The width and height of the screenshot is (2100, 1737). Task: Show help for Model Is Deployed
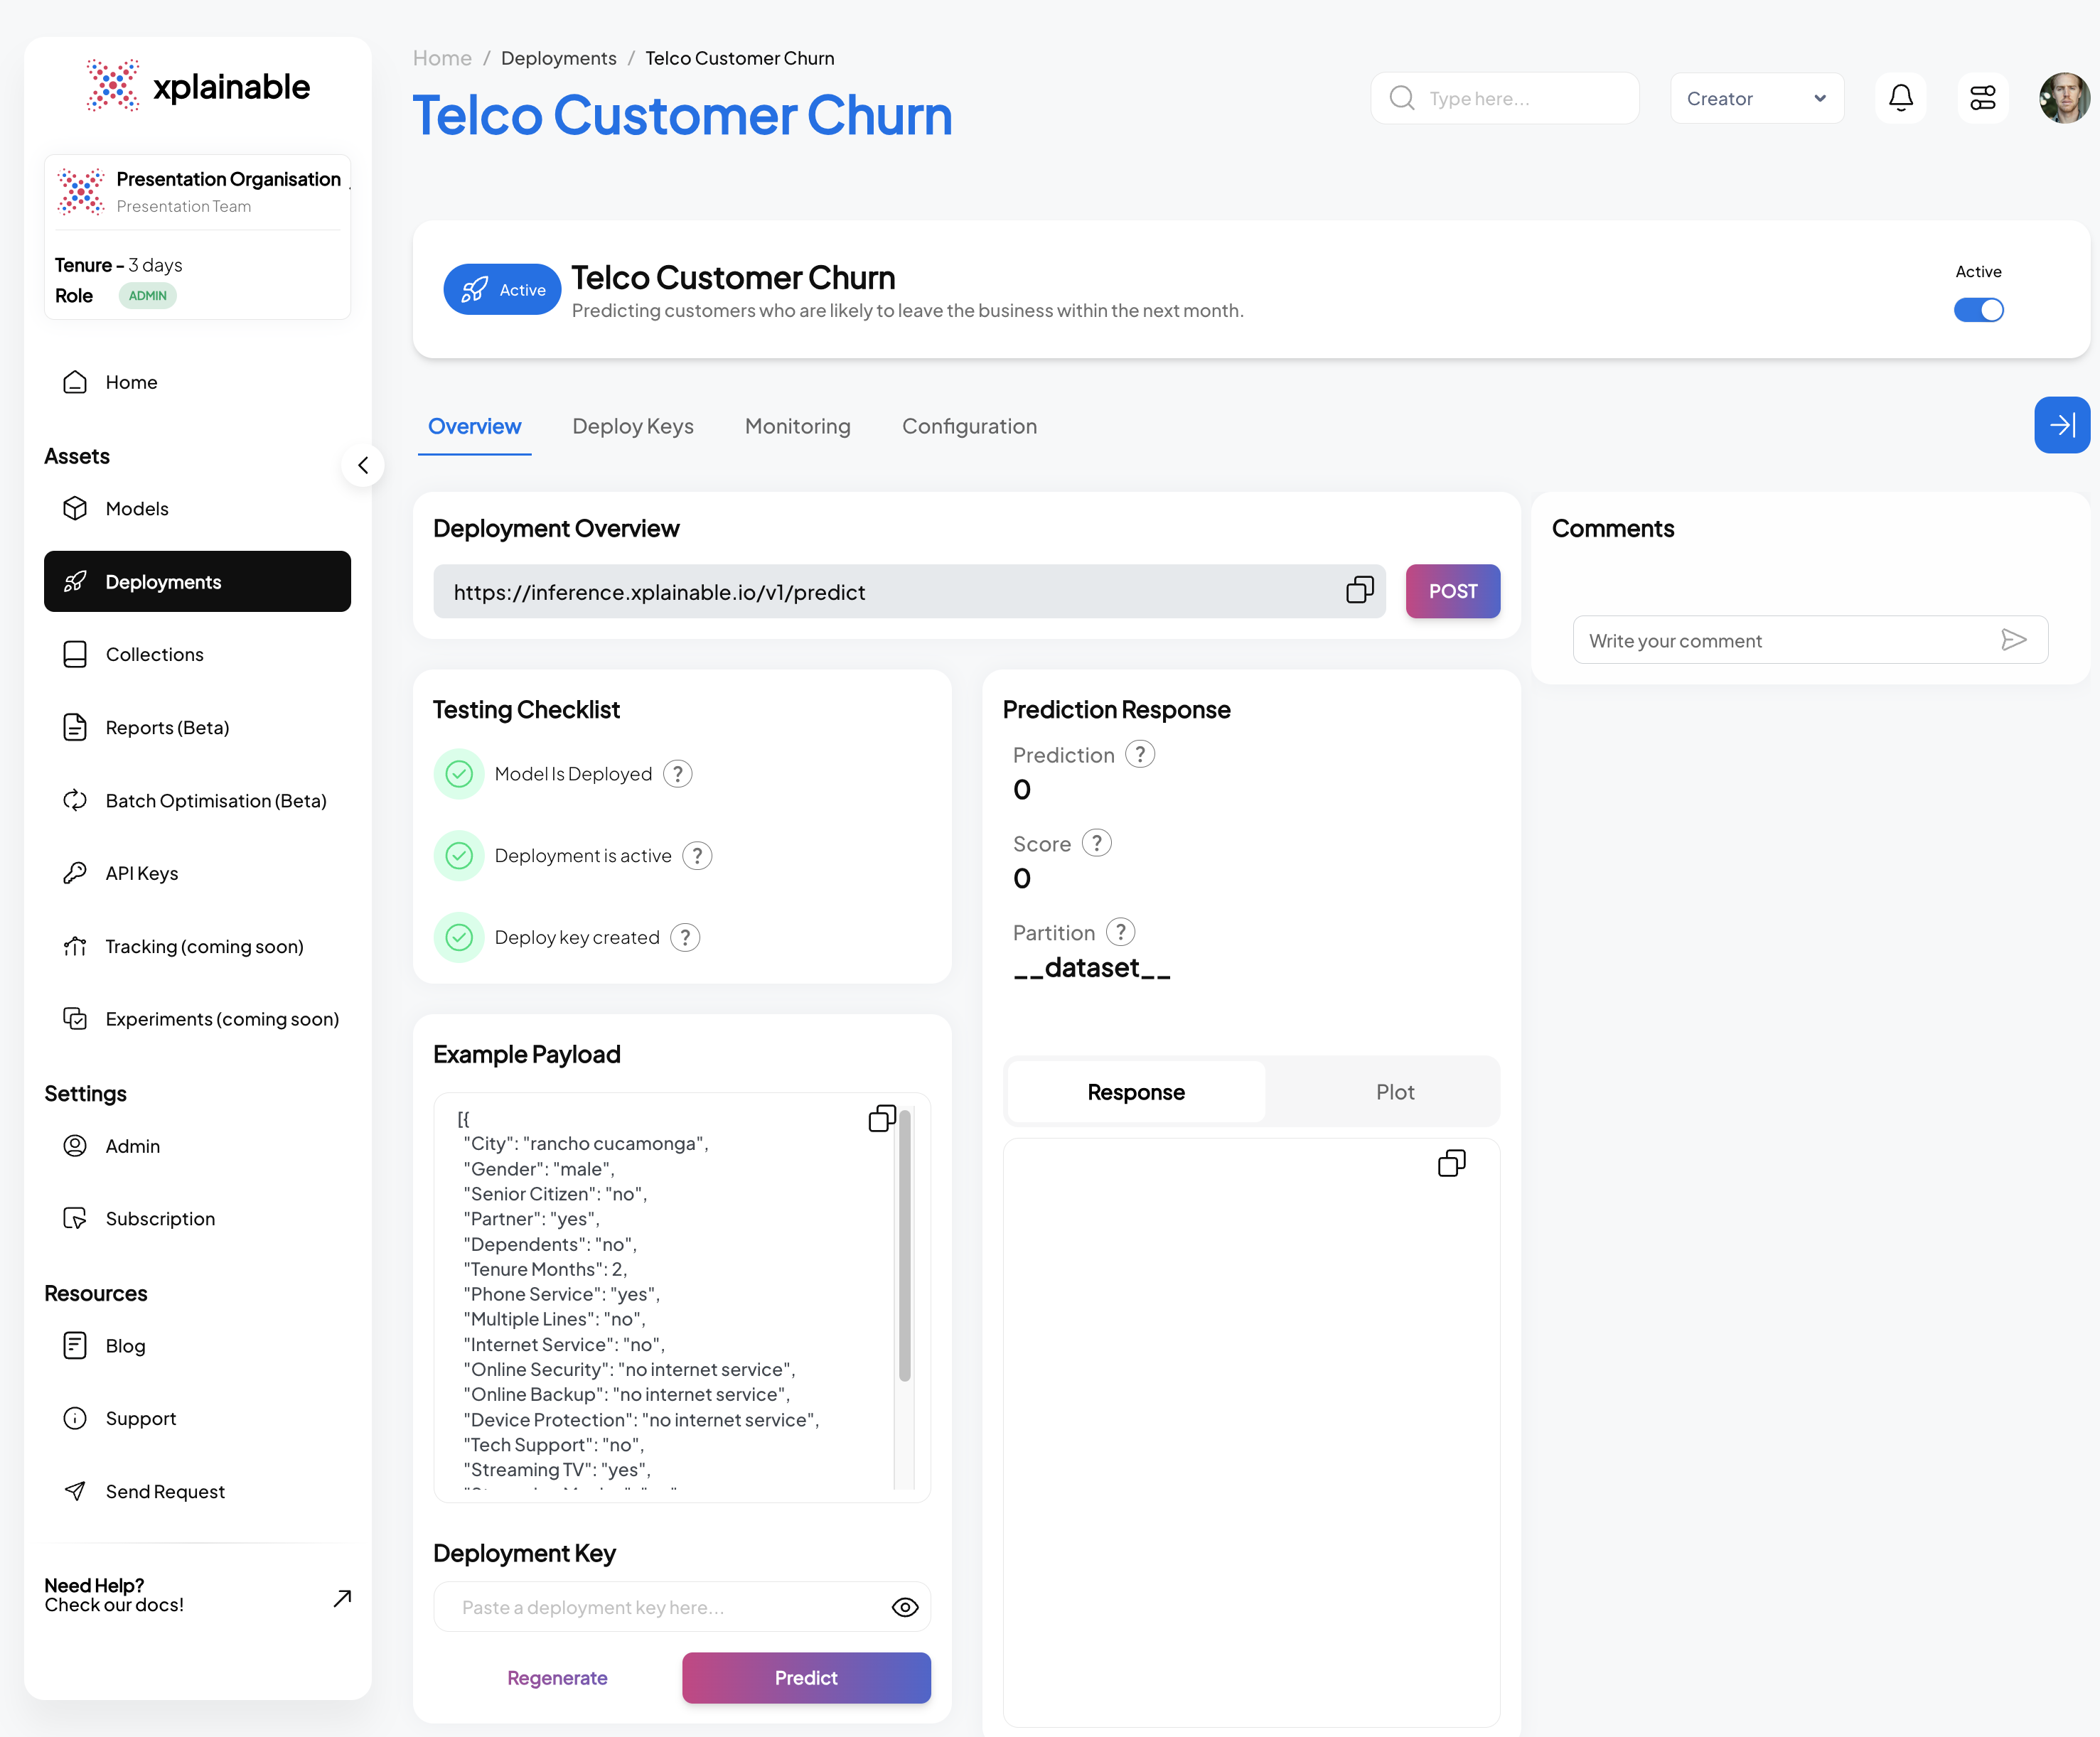click(x=677, y=774)
